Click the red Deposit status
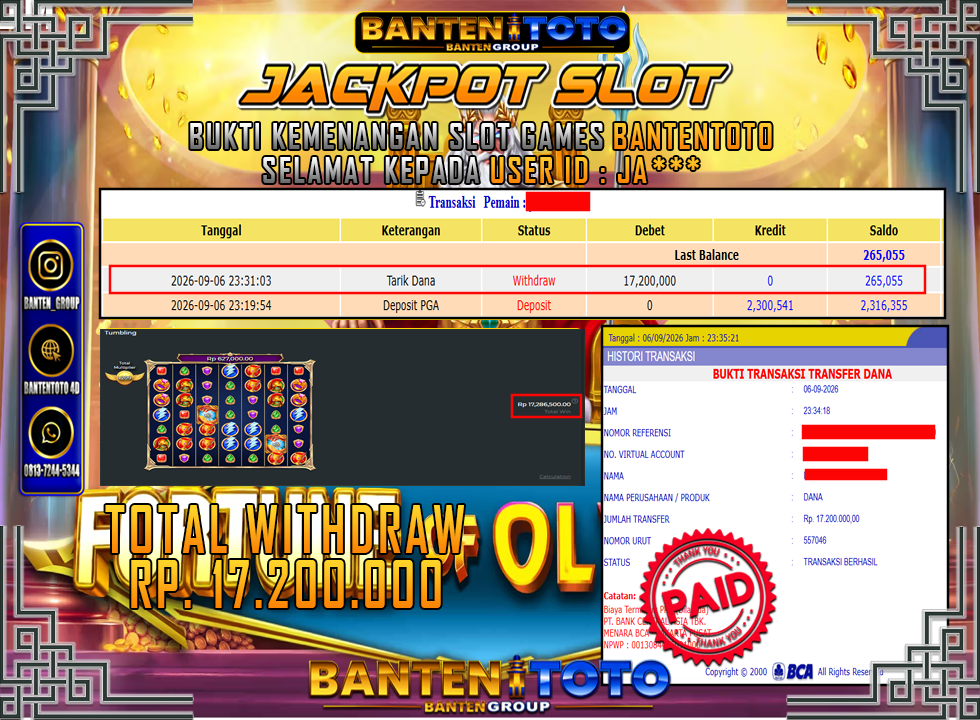The image size is (980, 720). pyautogui.click(x=534, y=306)
